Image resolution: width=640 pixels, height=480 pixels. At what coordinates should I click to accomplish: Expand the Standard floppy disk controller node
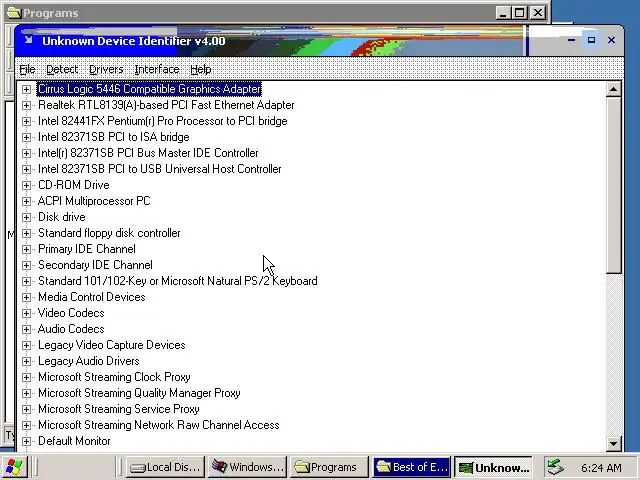coord(27,233)
